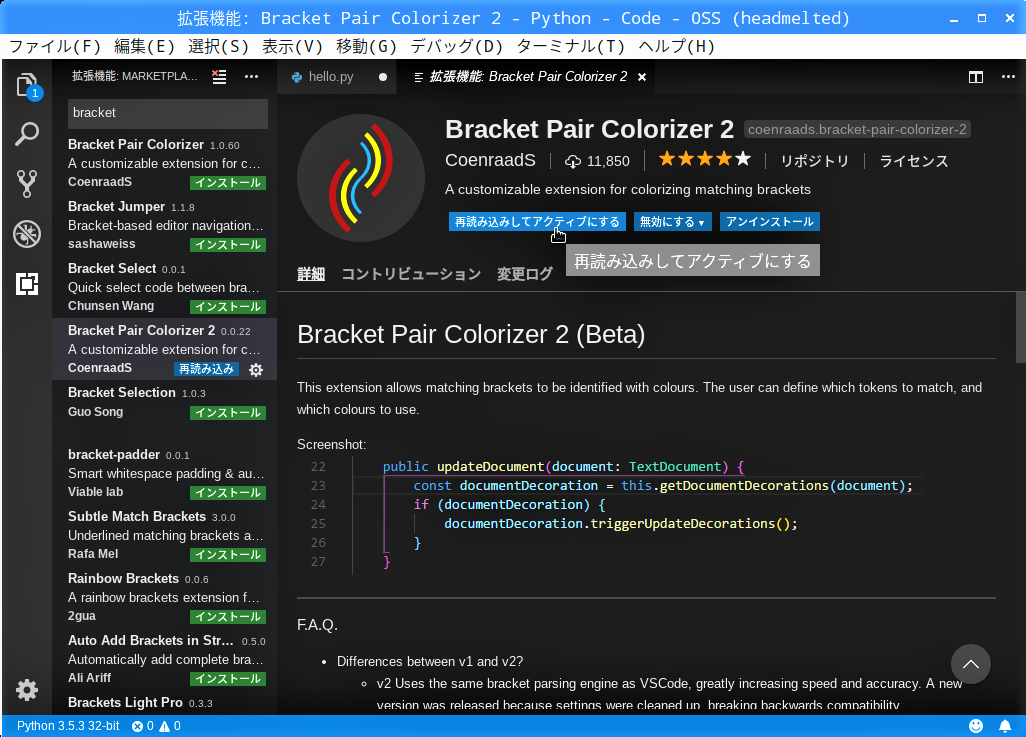Click the install count 11,850
The width and height of the screenshot is (1026, 737).
pyautogui.click(x=597, y=161)
